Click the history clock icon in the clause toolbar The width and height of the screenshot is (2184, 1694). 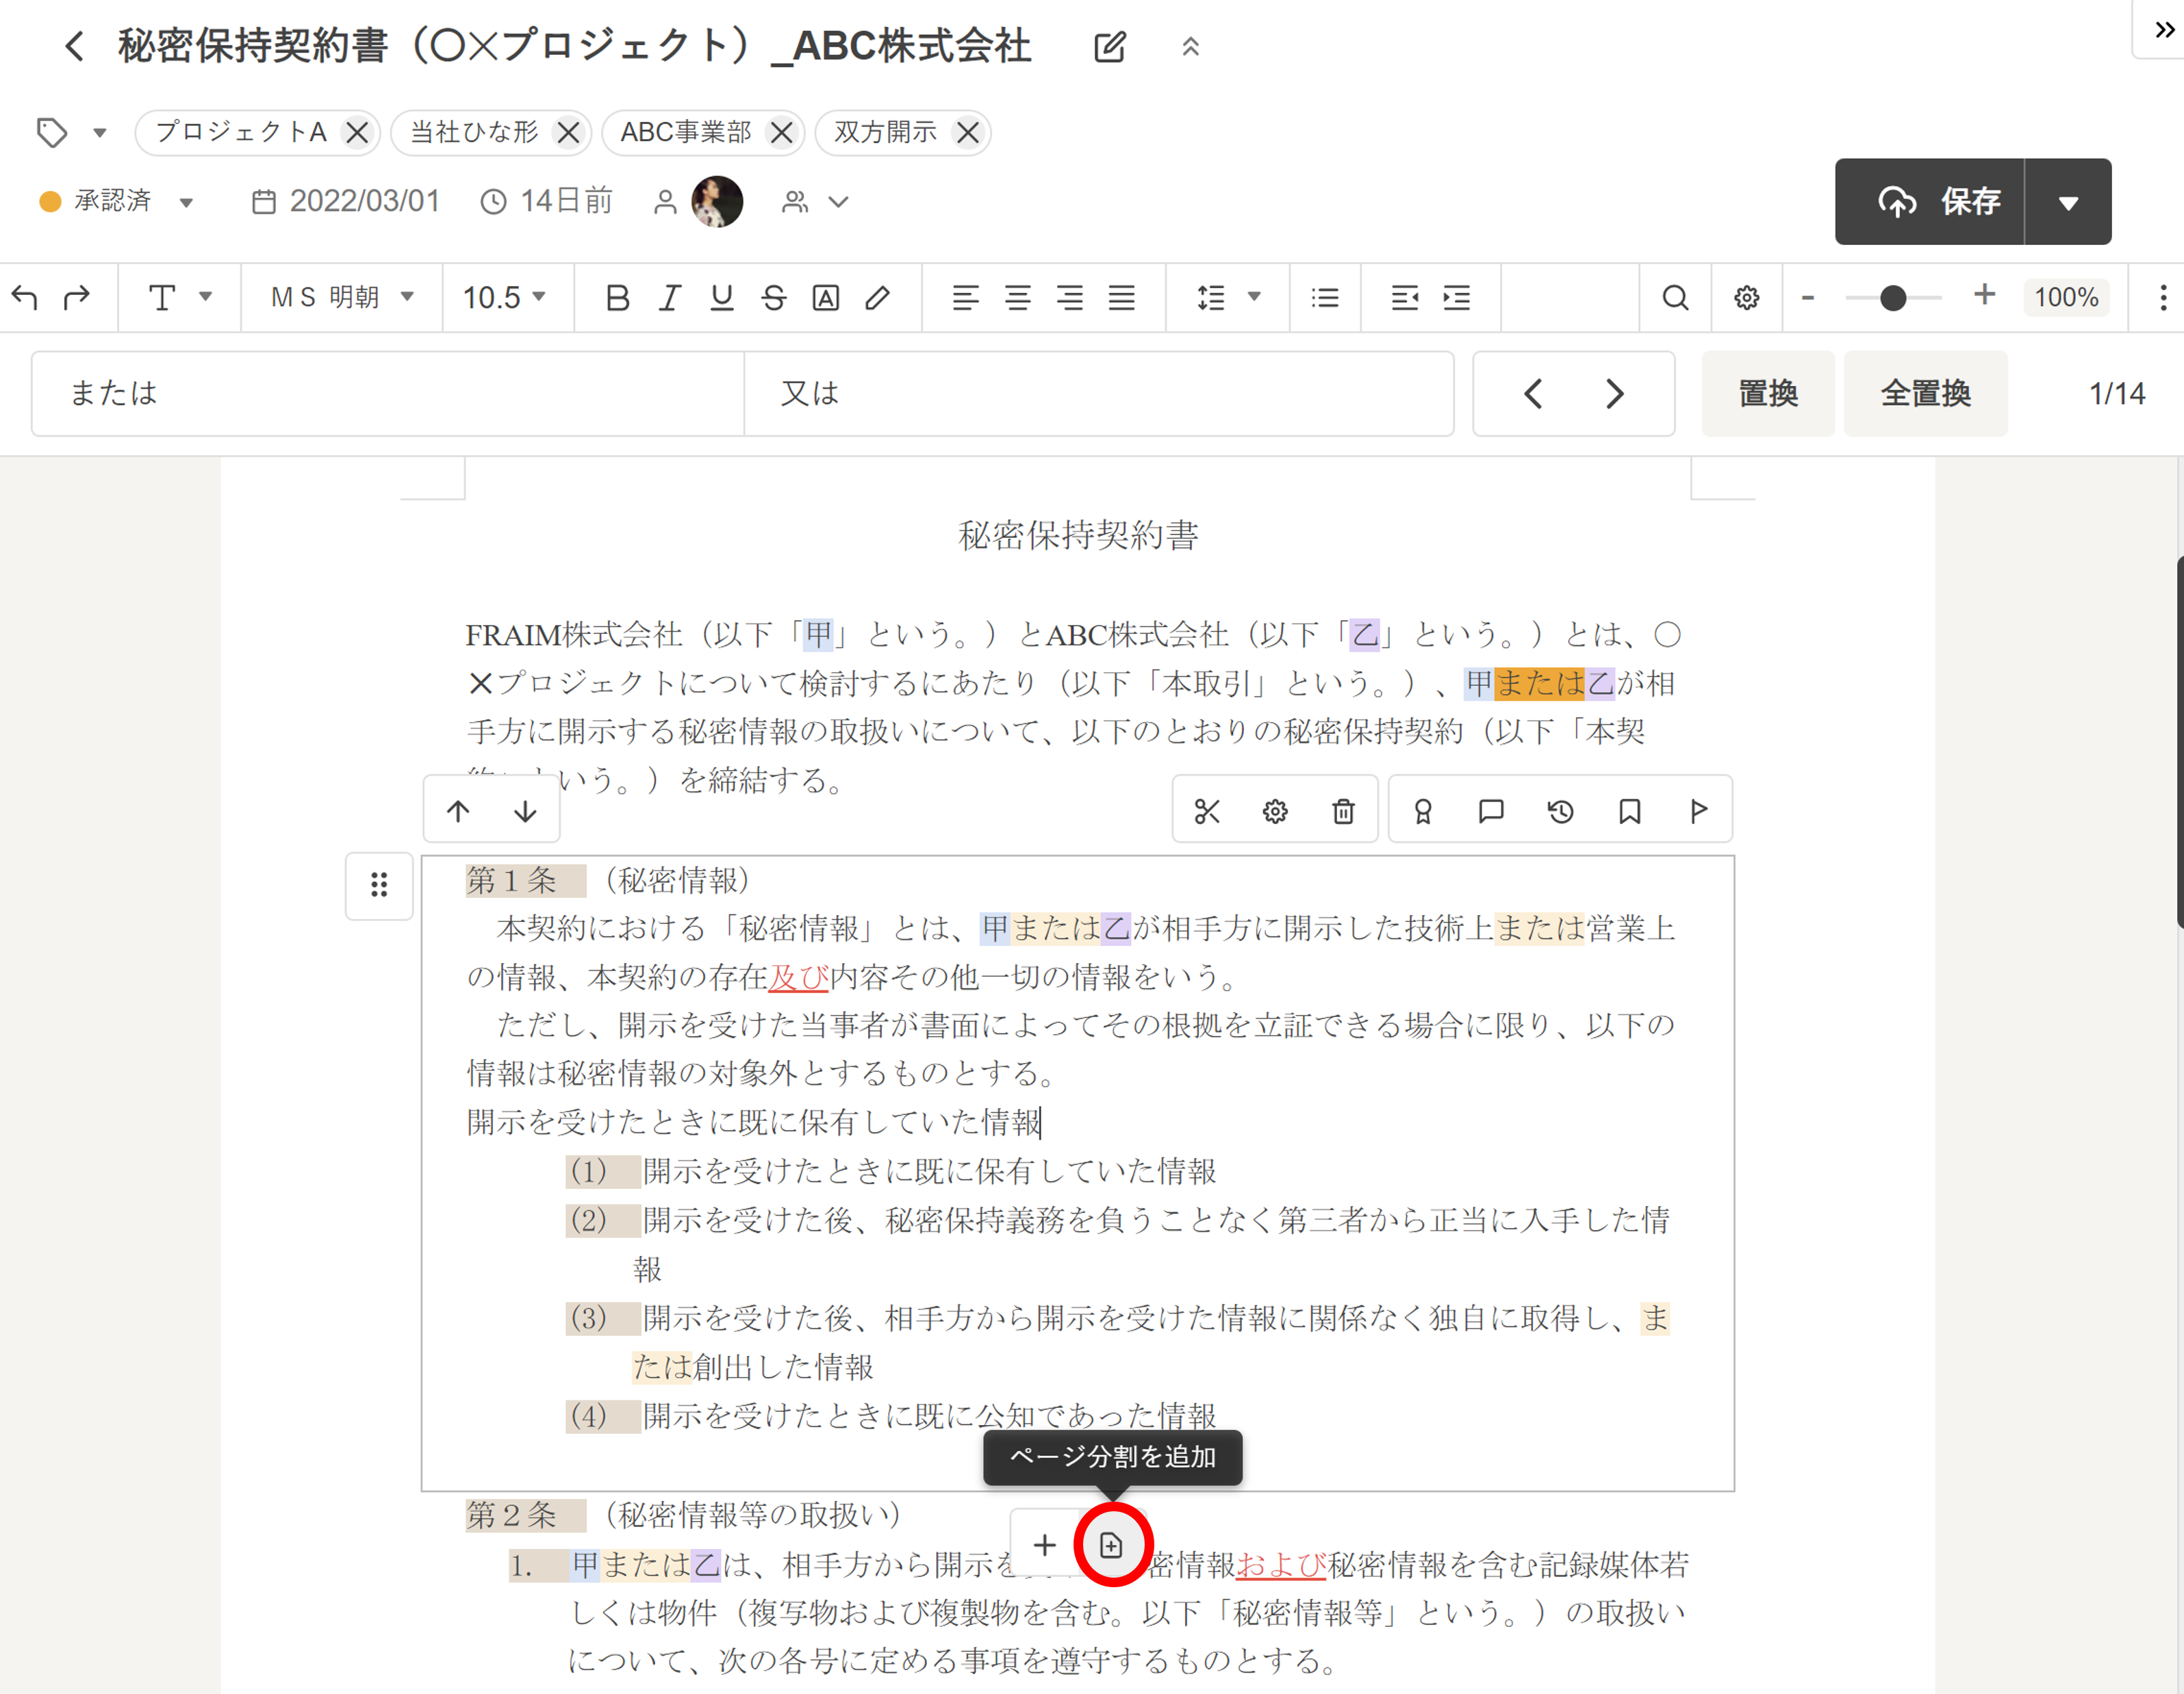coord(1560,811)
